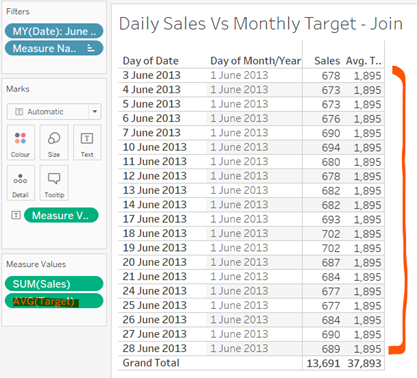This screenshot has width=417, height=378.
Task: Click the Avg. T.. column header
Action: [x=364, y=61]
